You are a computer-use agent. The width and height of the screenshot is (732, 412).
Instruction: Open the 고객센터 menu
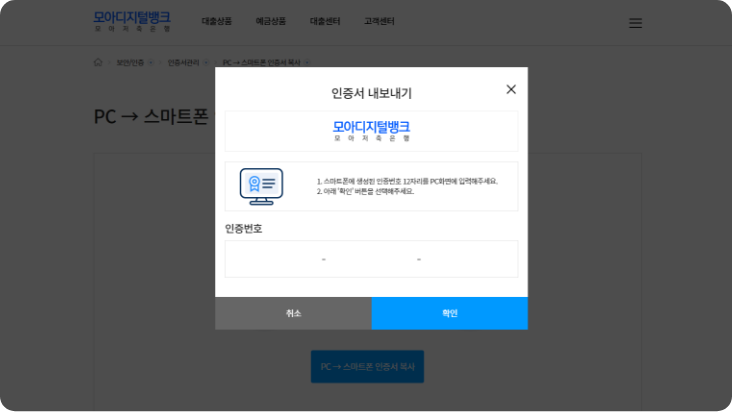tap(379, 21)
